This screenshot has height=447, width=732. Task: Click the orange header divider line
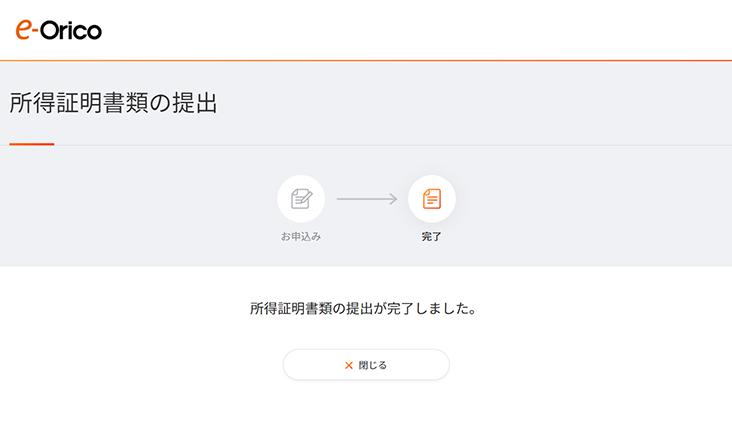tap(366, 61)
